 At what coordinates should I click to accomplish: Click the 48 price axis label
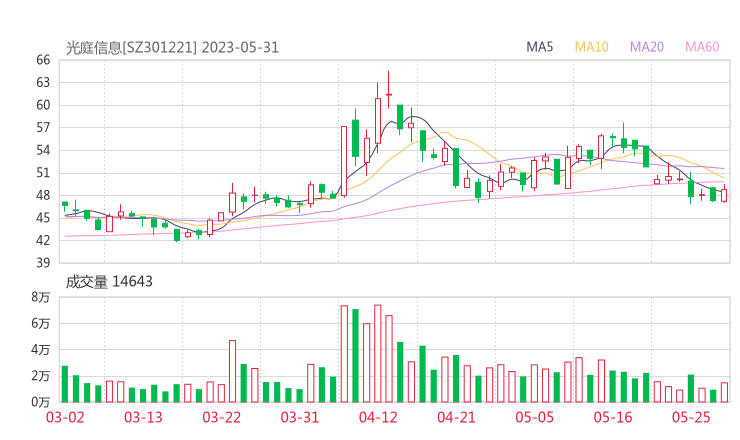[x=43, y=195]
